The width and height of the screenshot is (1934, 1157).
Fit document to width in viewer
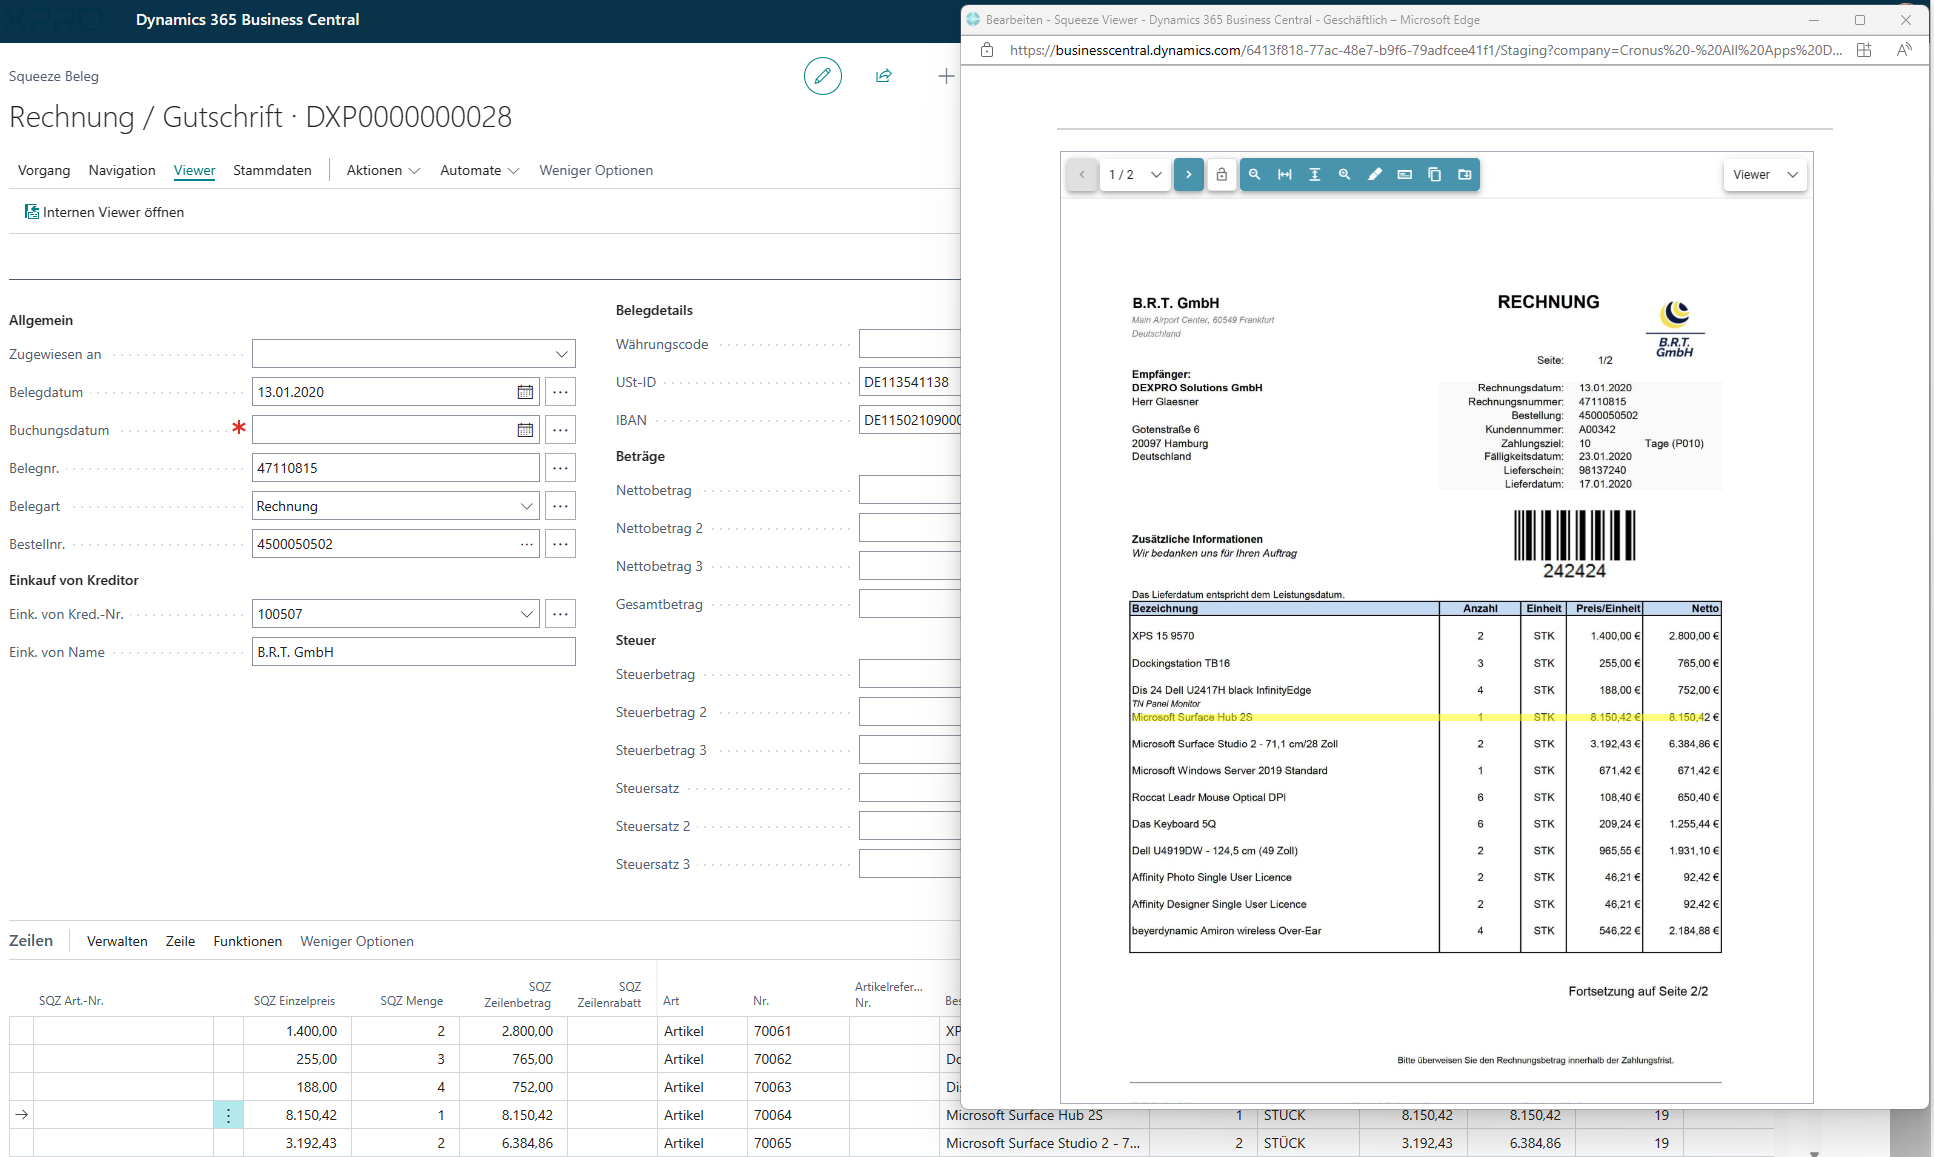click(1285, 174)
